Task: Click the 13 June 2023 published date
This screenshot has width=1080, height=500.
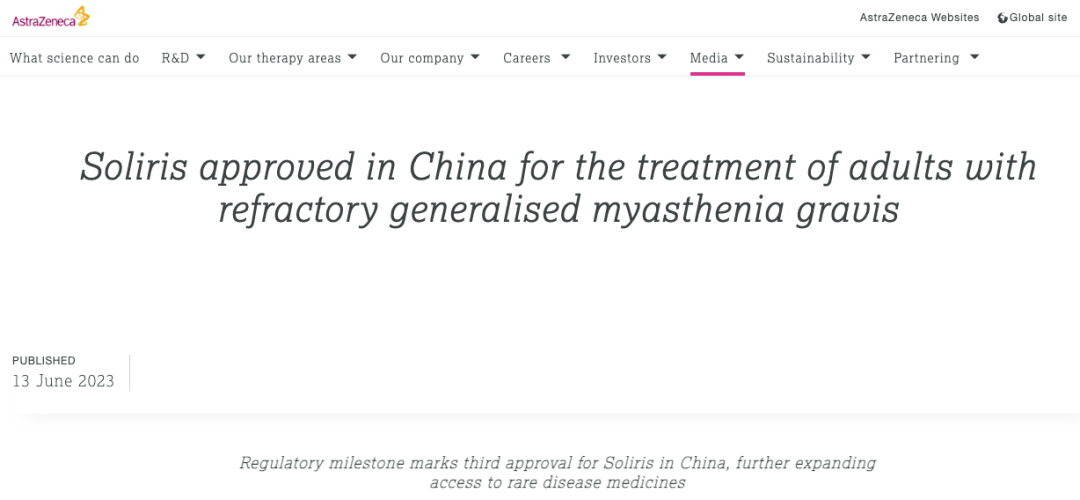Action: pos(63,381)
